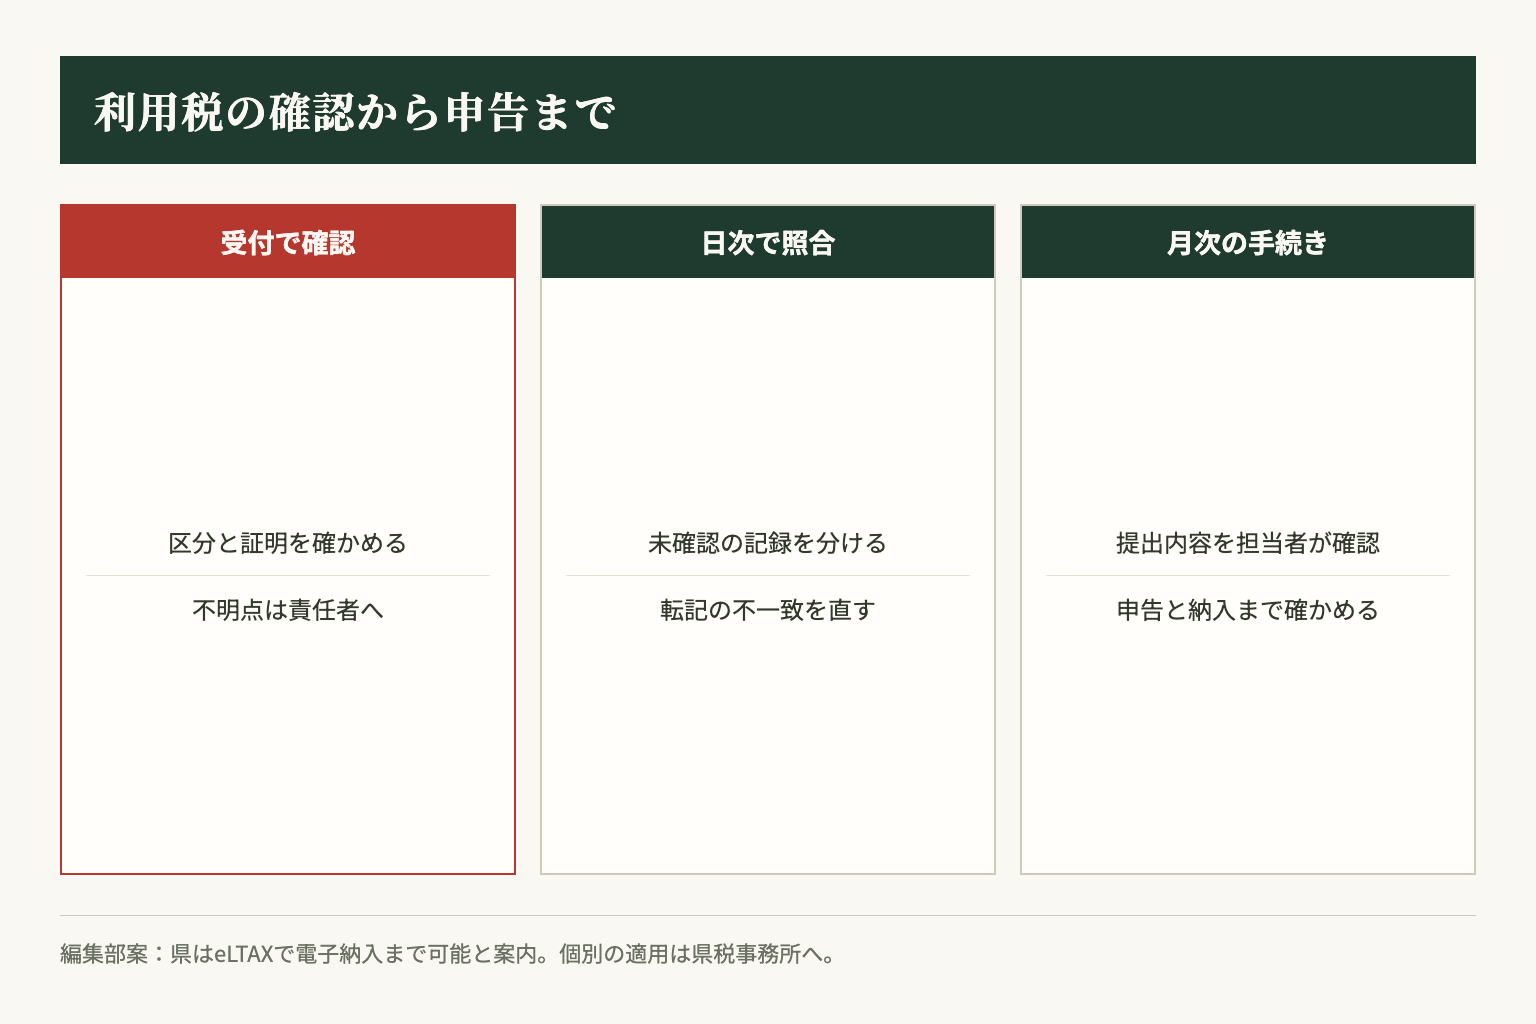The height and width of the screenshot is (1024, 1536).
Task: Click the text 未確認の記録を分ける
Action: coord(768,543)
